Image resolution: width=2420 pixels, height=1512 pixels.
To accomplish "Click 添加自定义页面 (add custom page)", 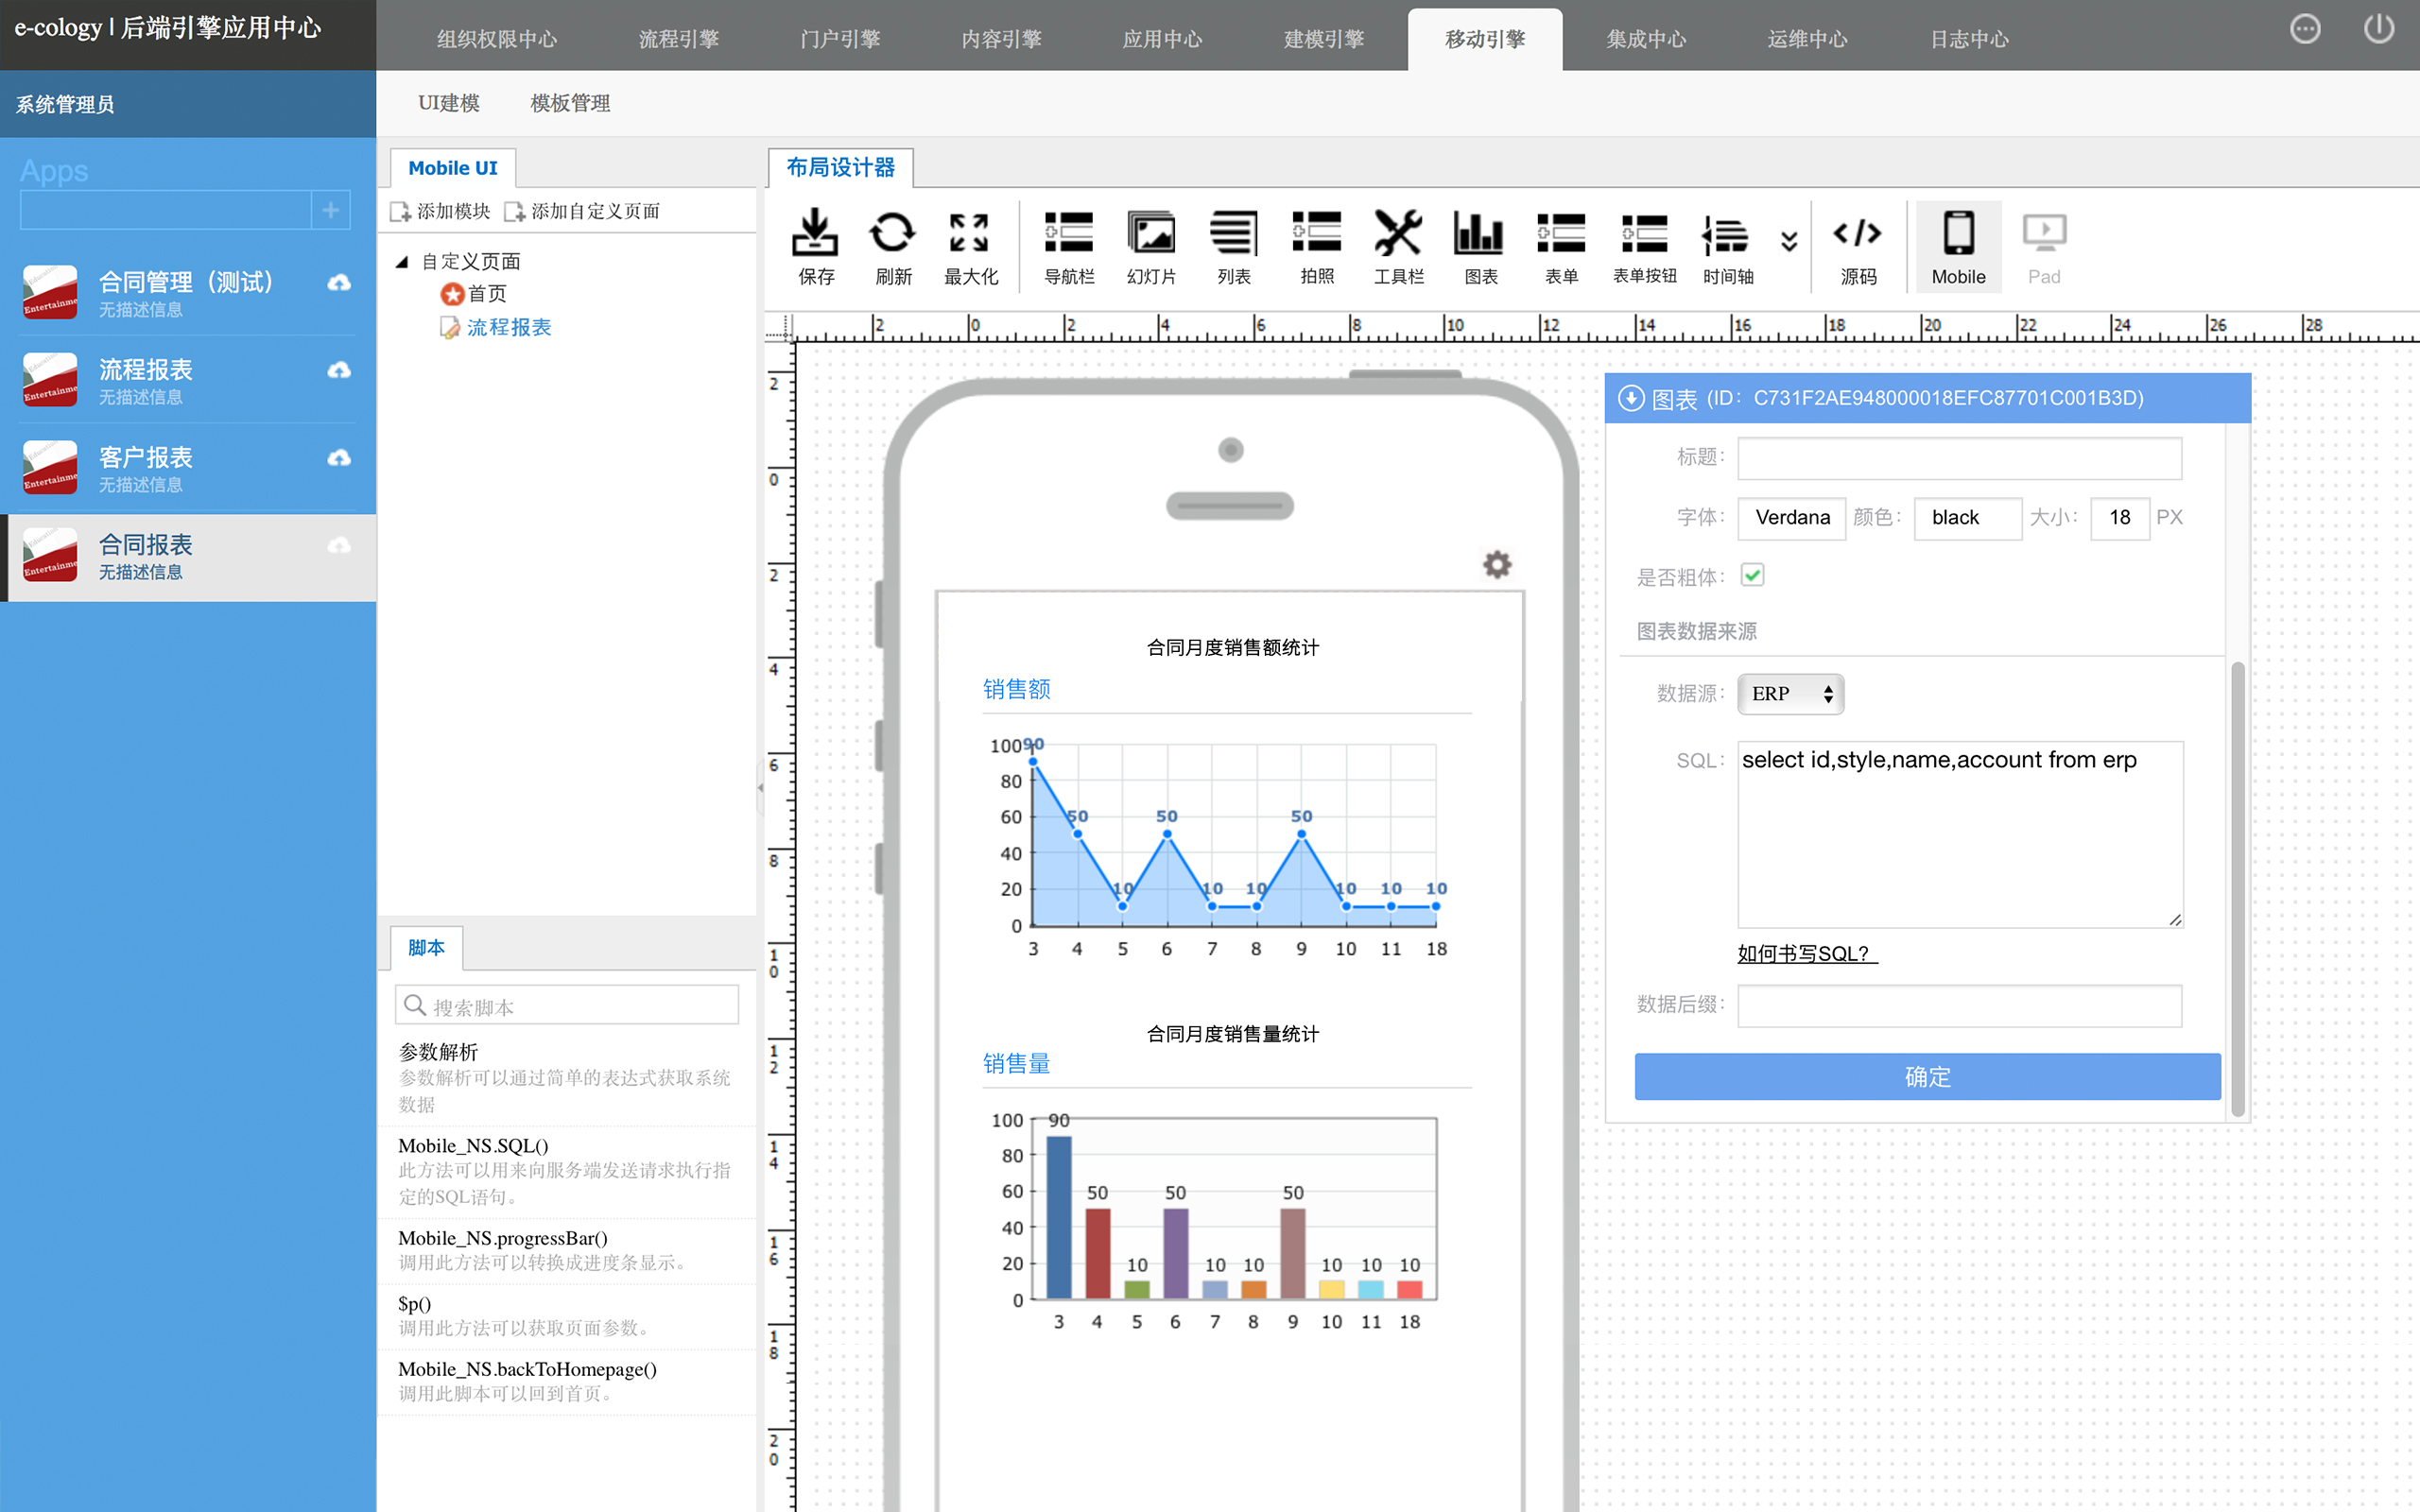I will pyautogui.click(x=583, y=212).
